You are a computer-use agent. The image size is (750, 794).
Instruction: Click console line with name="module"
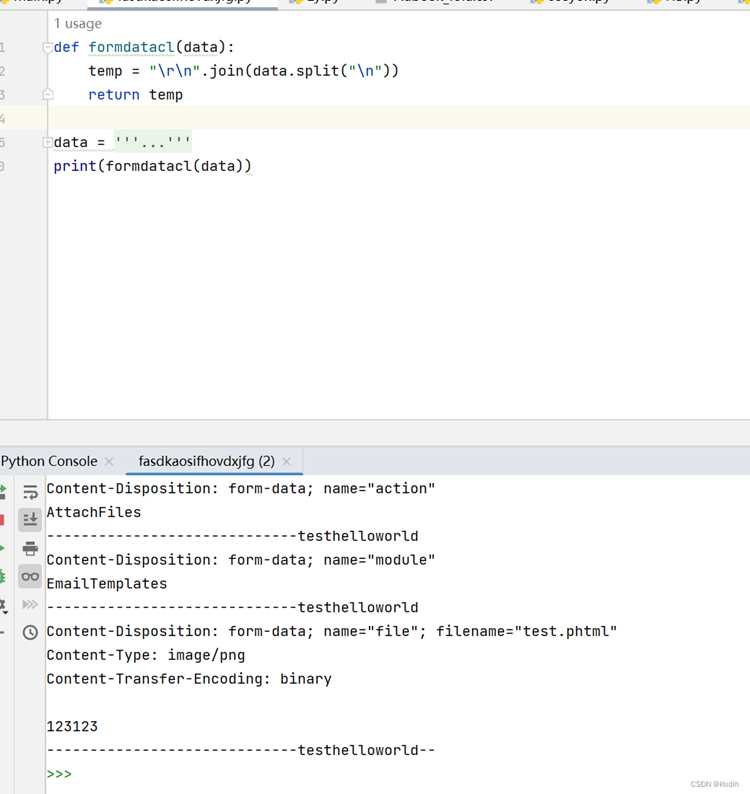click(x=241, y=560)
